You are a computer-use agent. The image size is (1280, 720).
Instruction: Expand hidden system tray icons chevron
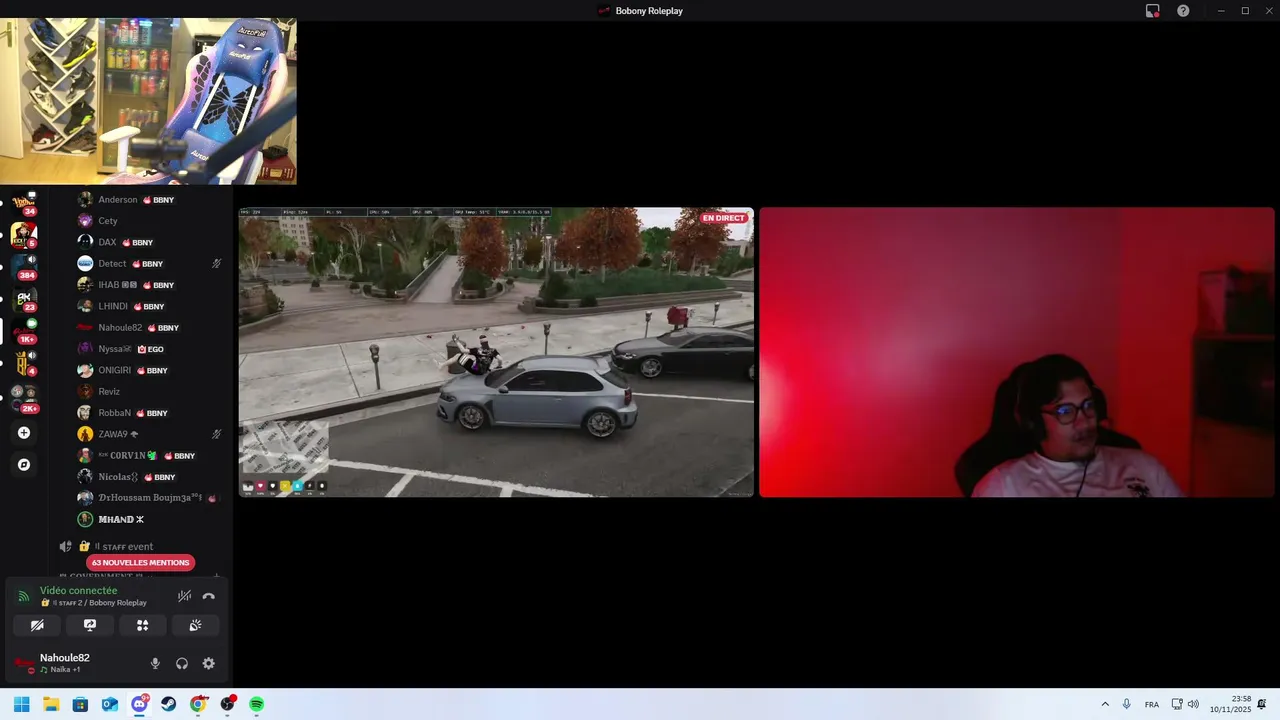point(1105,704)
